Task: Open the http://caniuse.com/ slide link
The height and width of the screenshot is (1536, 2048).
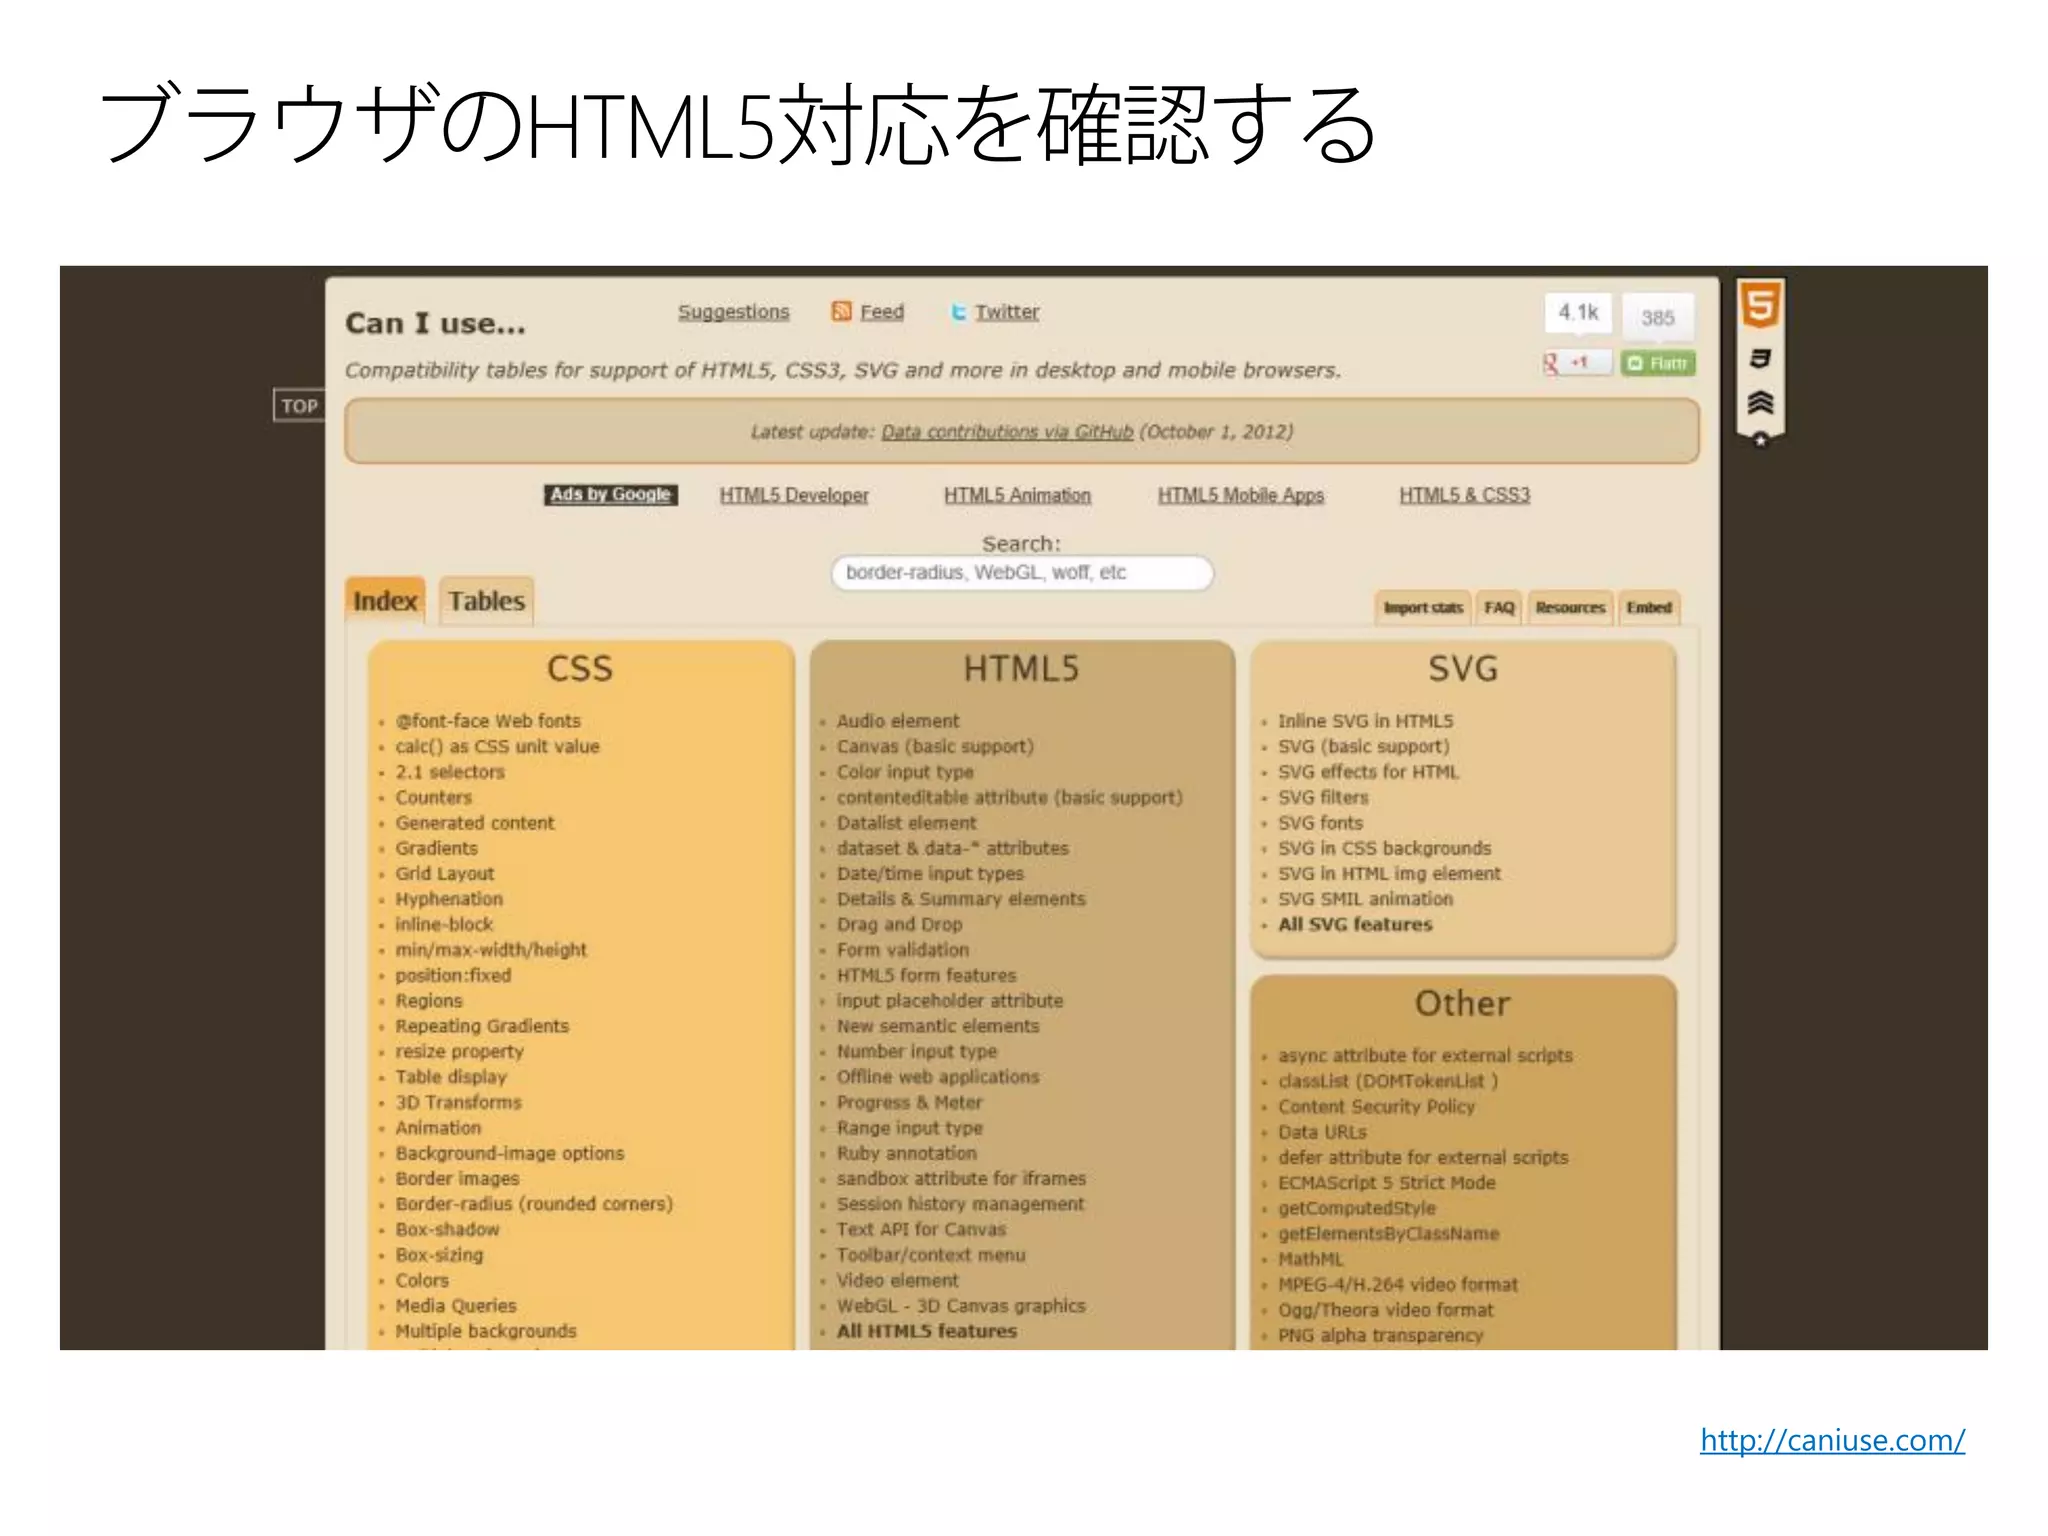Action: [x=1832, y=1440]
